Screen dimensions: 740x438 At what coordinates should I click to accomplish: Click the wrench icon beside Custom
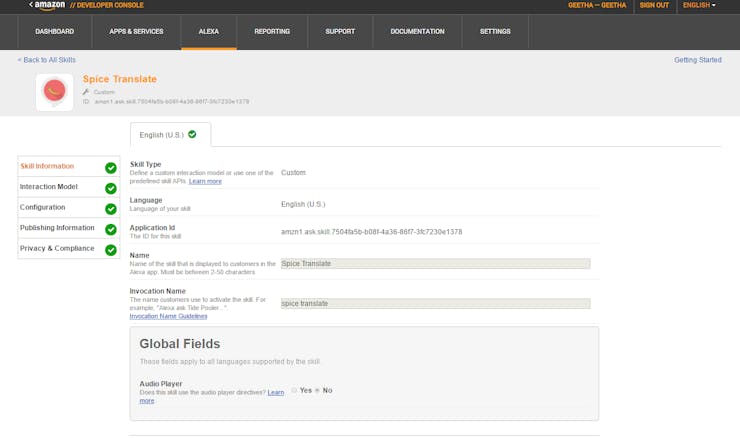click(x=86, y=92)
